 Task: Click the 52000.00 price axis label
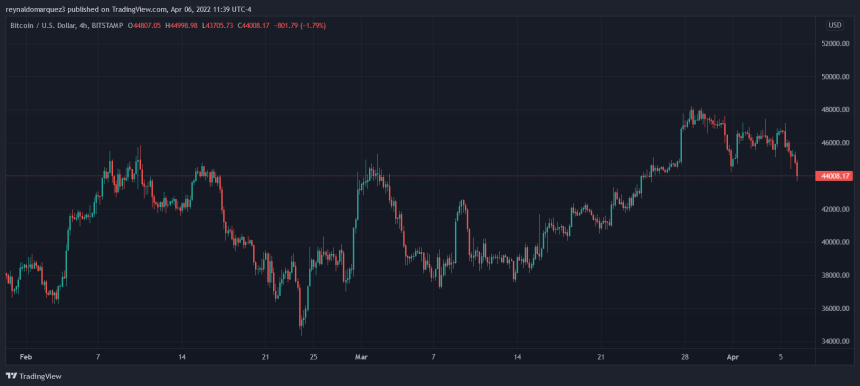[x=835, y=43]
